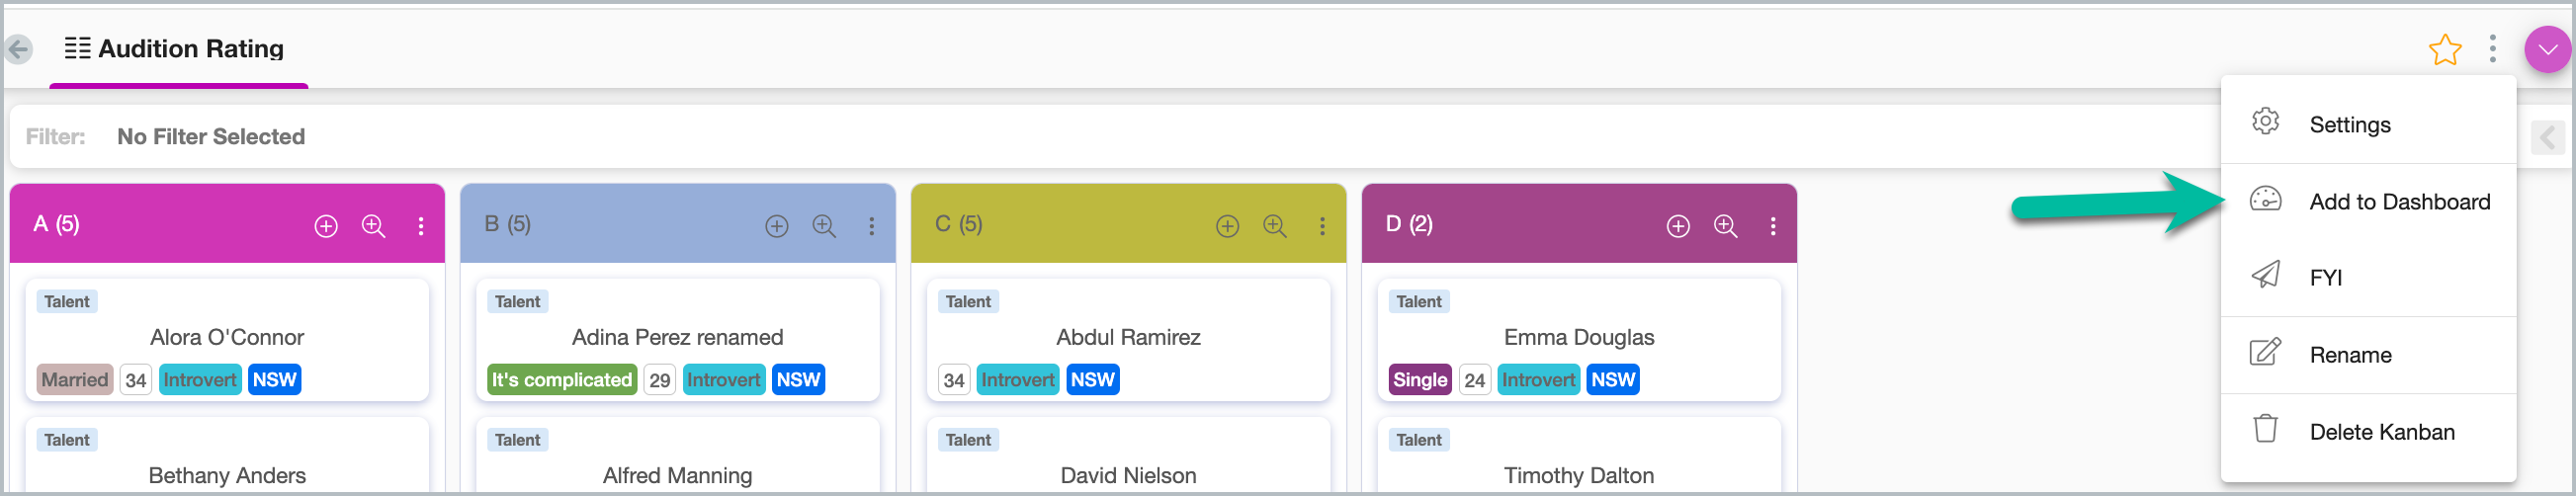
Task: Open column A's vertical dots menu
Action: (x=421, y=226)
